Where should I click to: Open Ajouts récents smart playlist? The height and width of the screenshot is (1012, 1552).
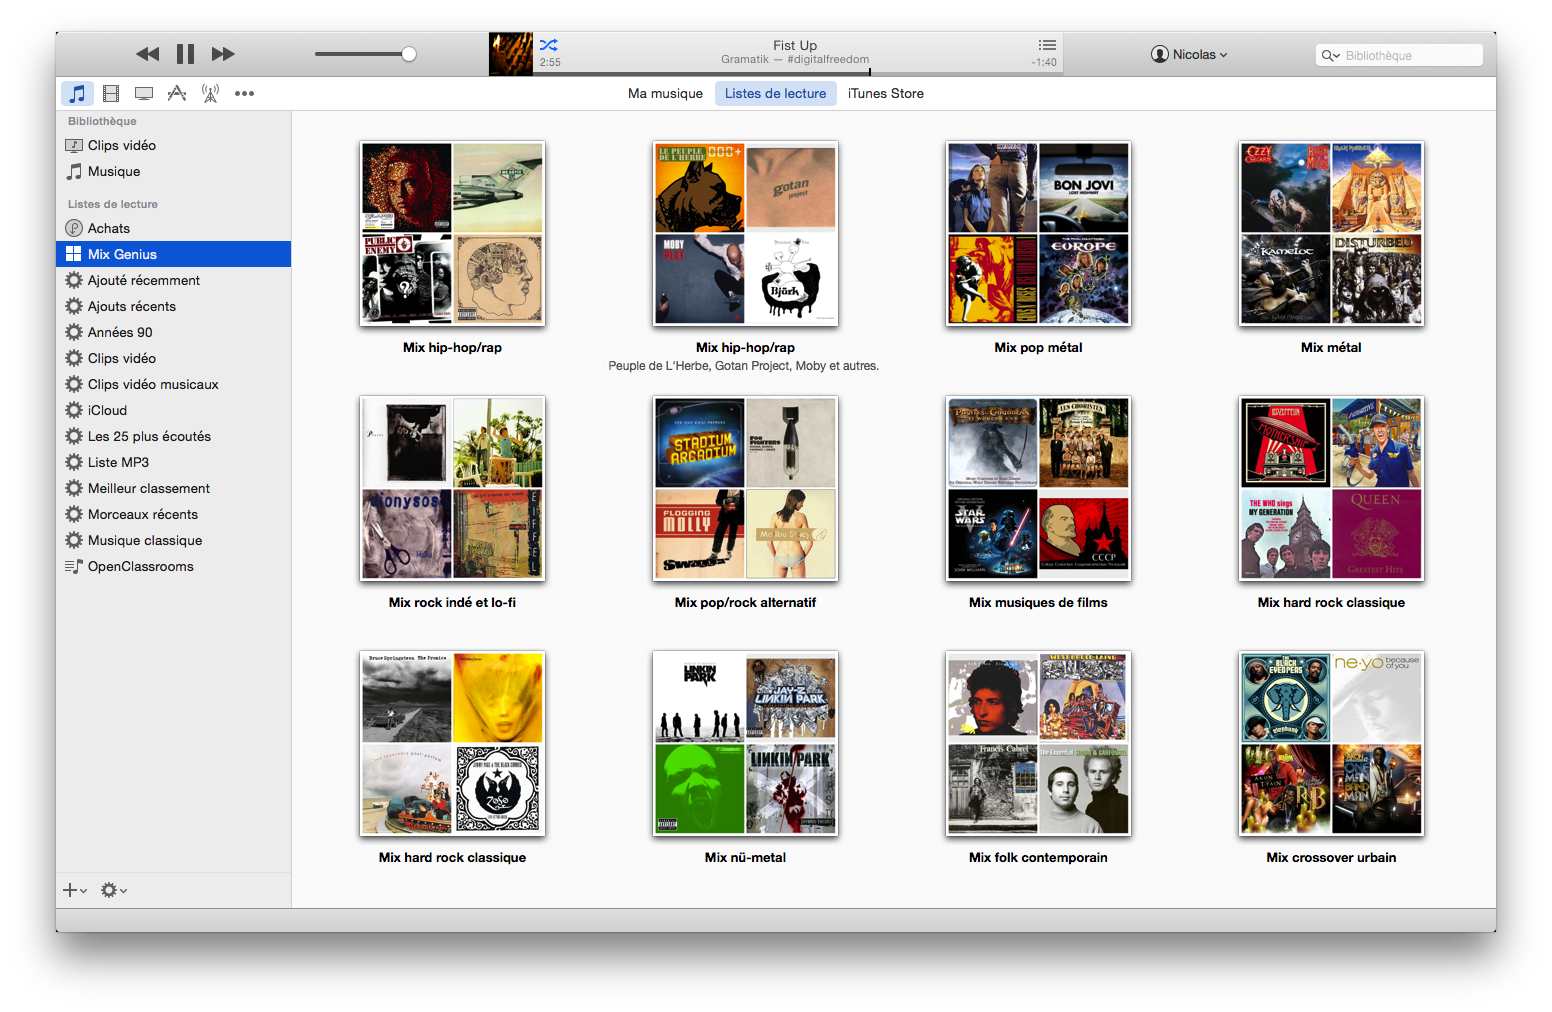(174, 306)
